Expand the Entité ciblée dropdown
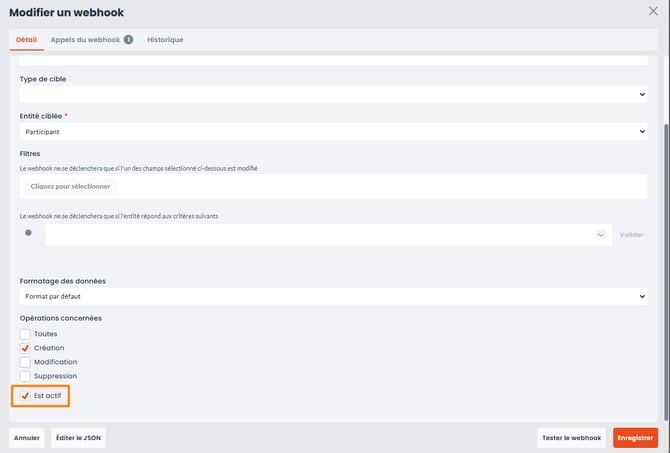 pos(333,131)
